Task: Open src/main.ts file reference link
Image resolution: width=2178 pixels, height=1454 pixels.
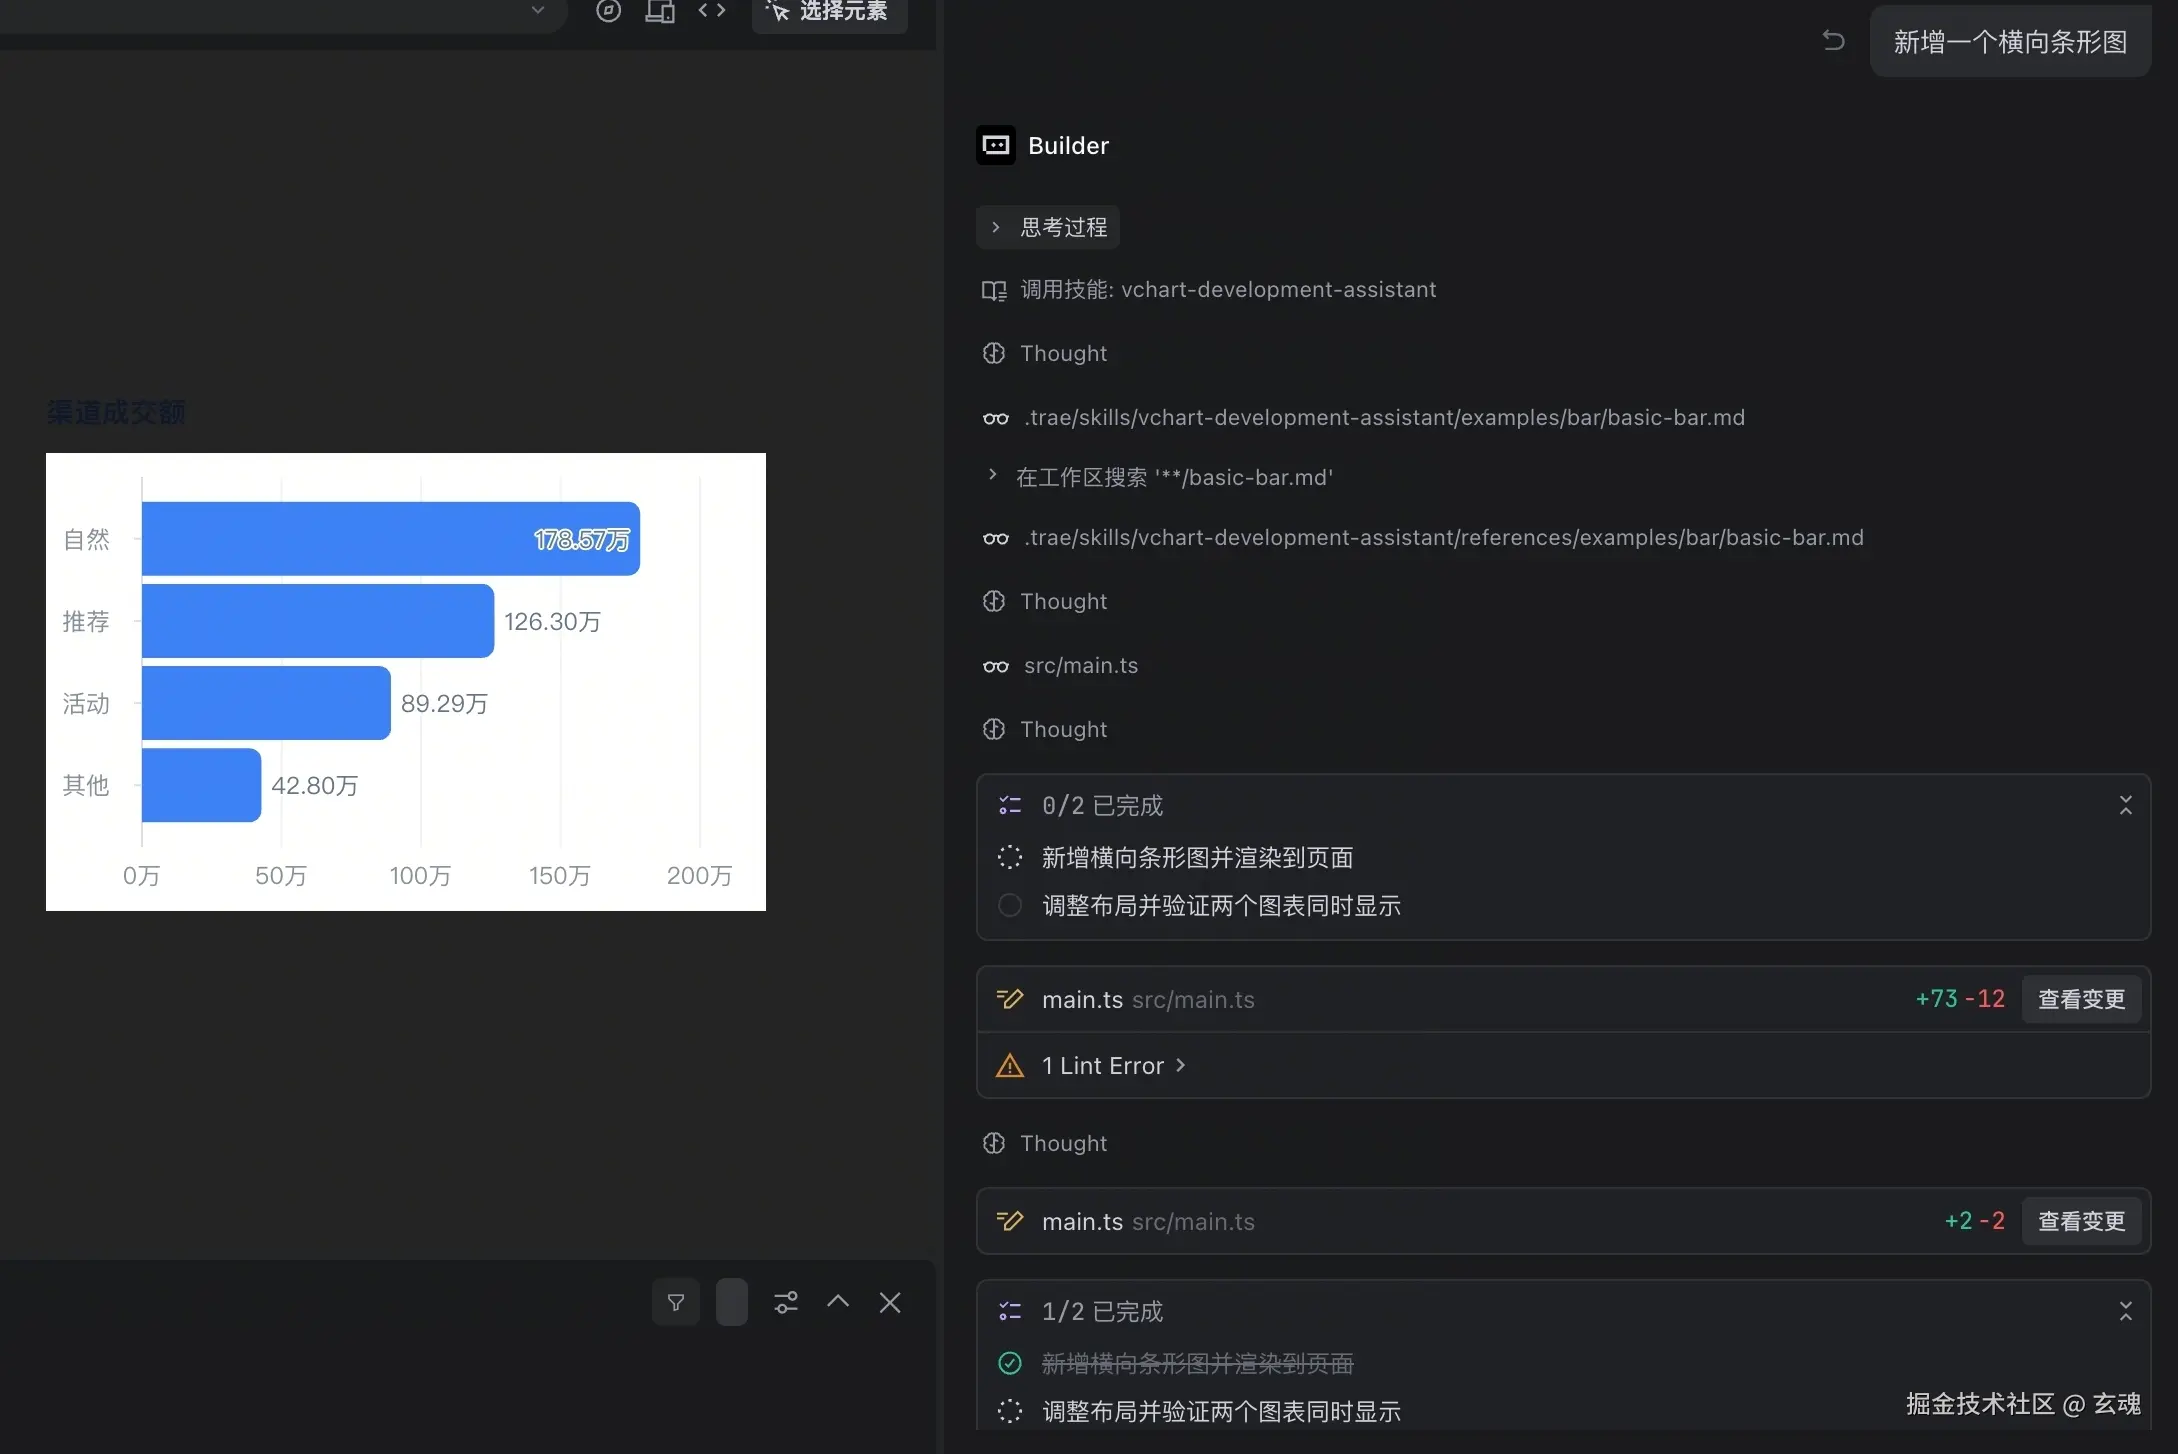Action: click(x=1080, y=666)
